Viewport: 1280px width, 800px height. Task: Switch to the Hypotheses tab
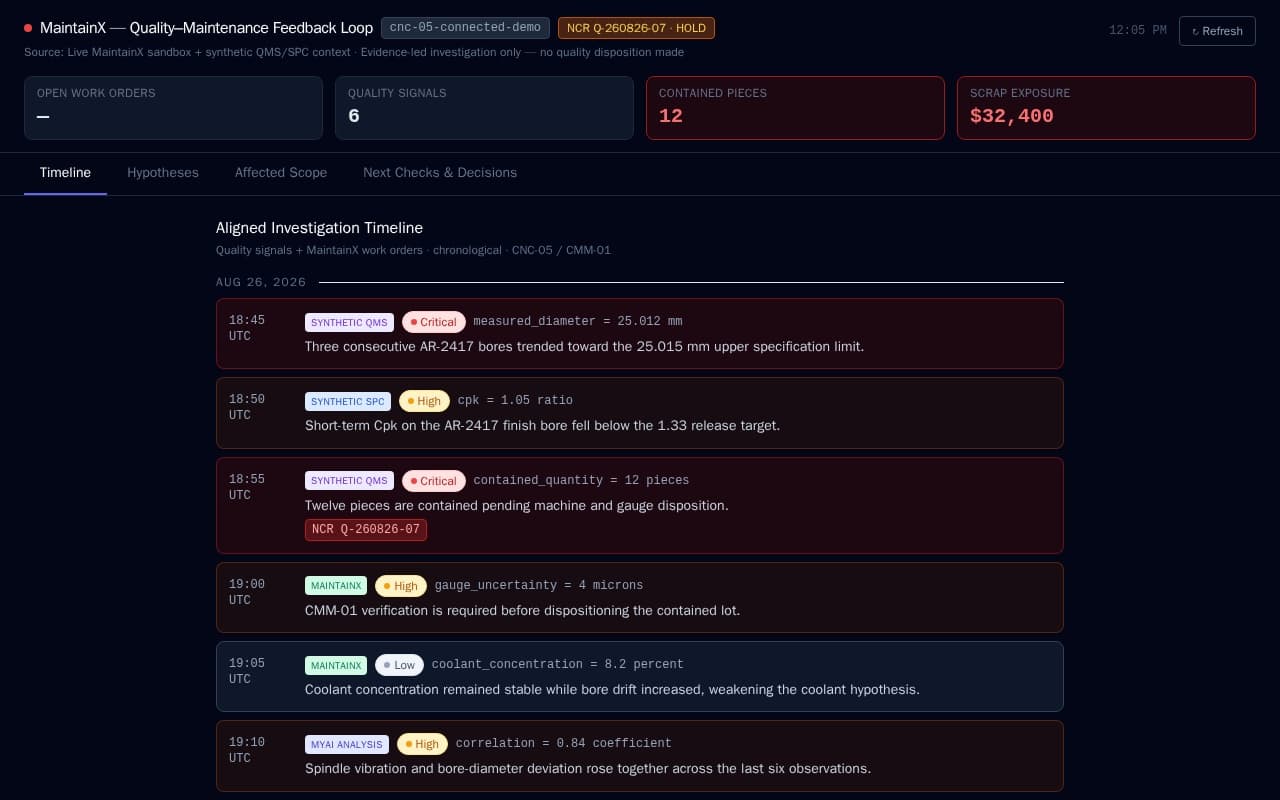click(163, 173)
